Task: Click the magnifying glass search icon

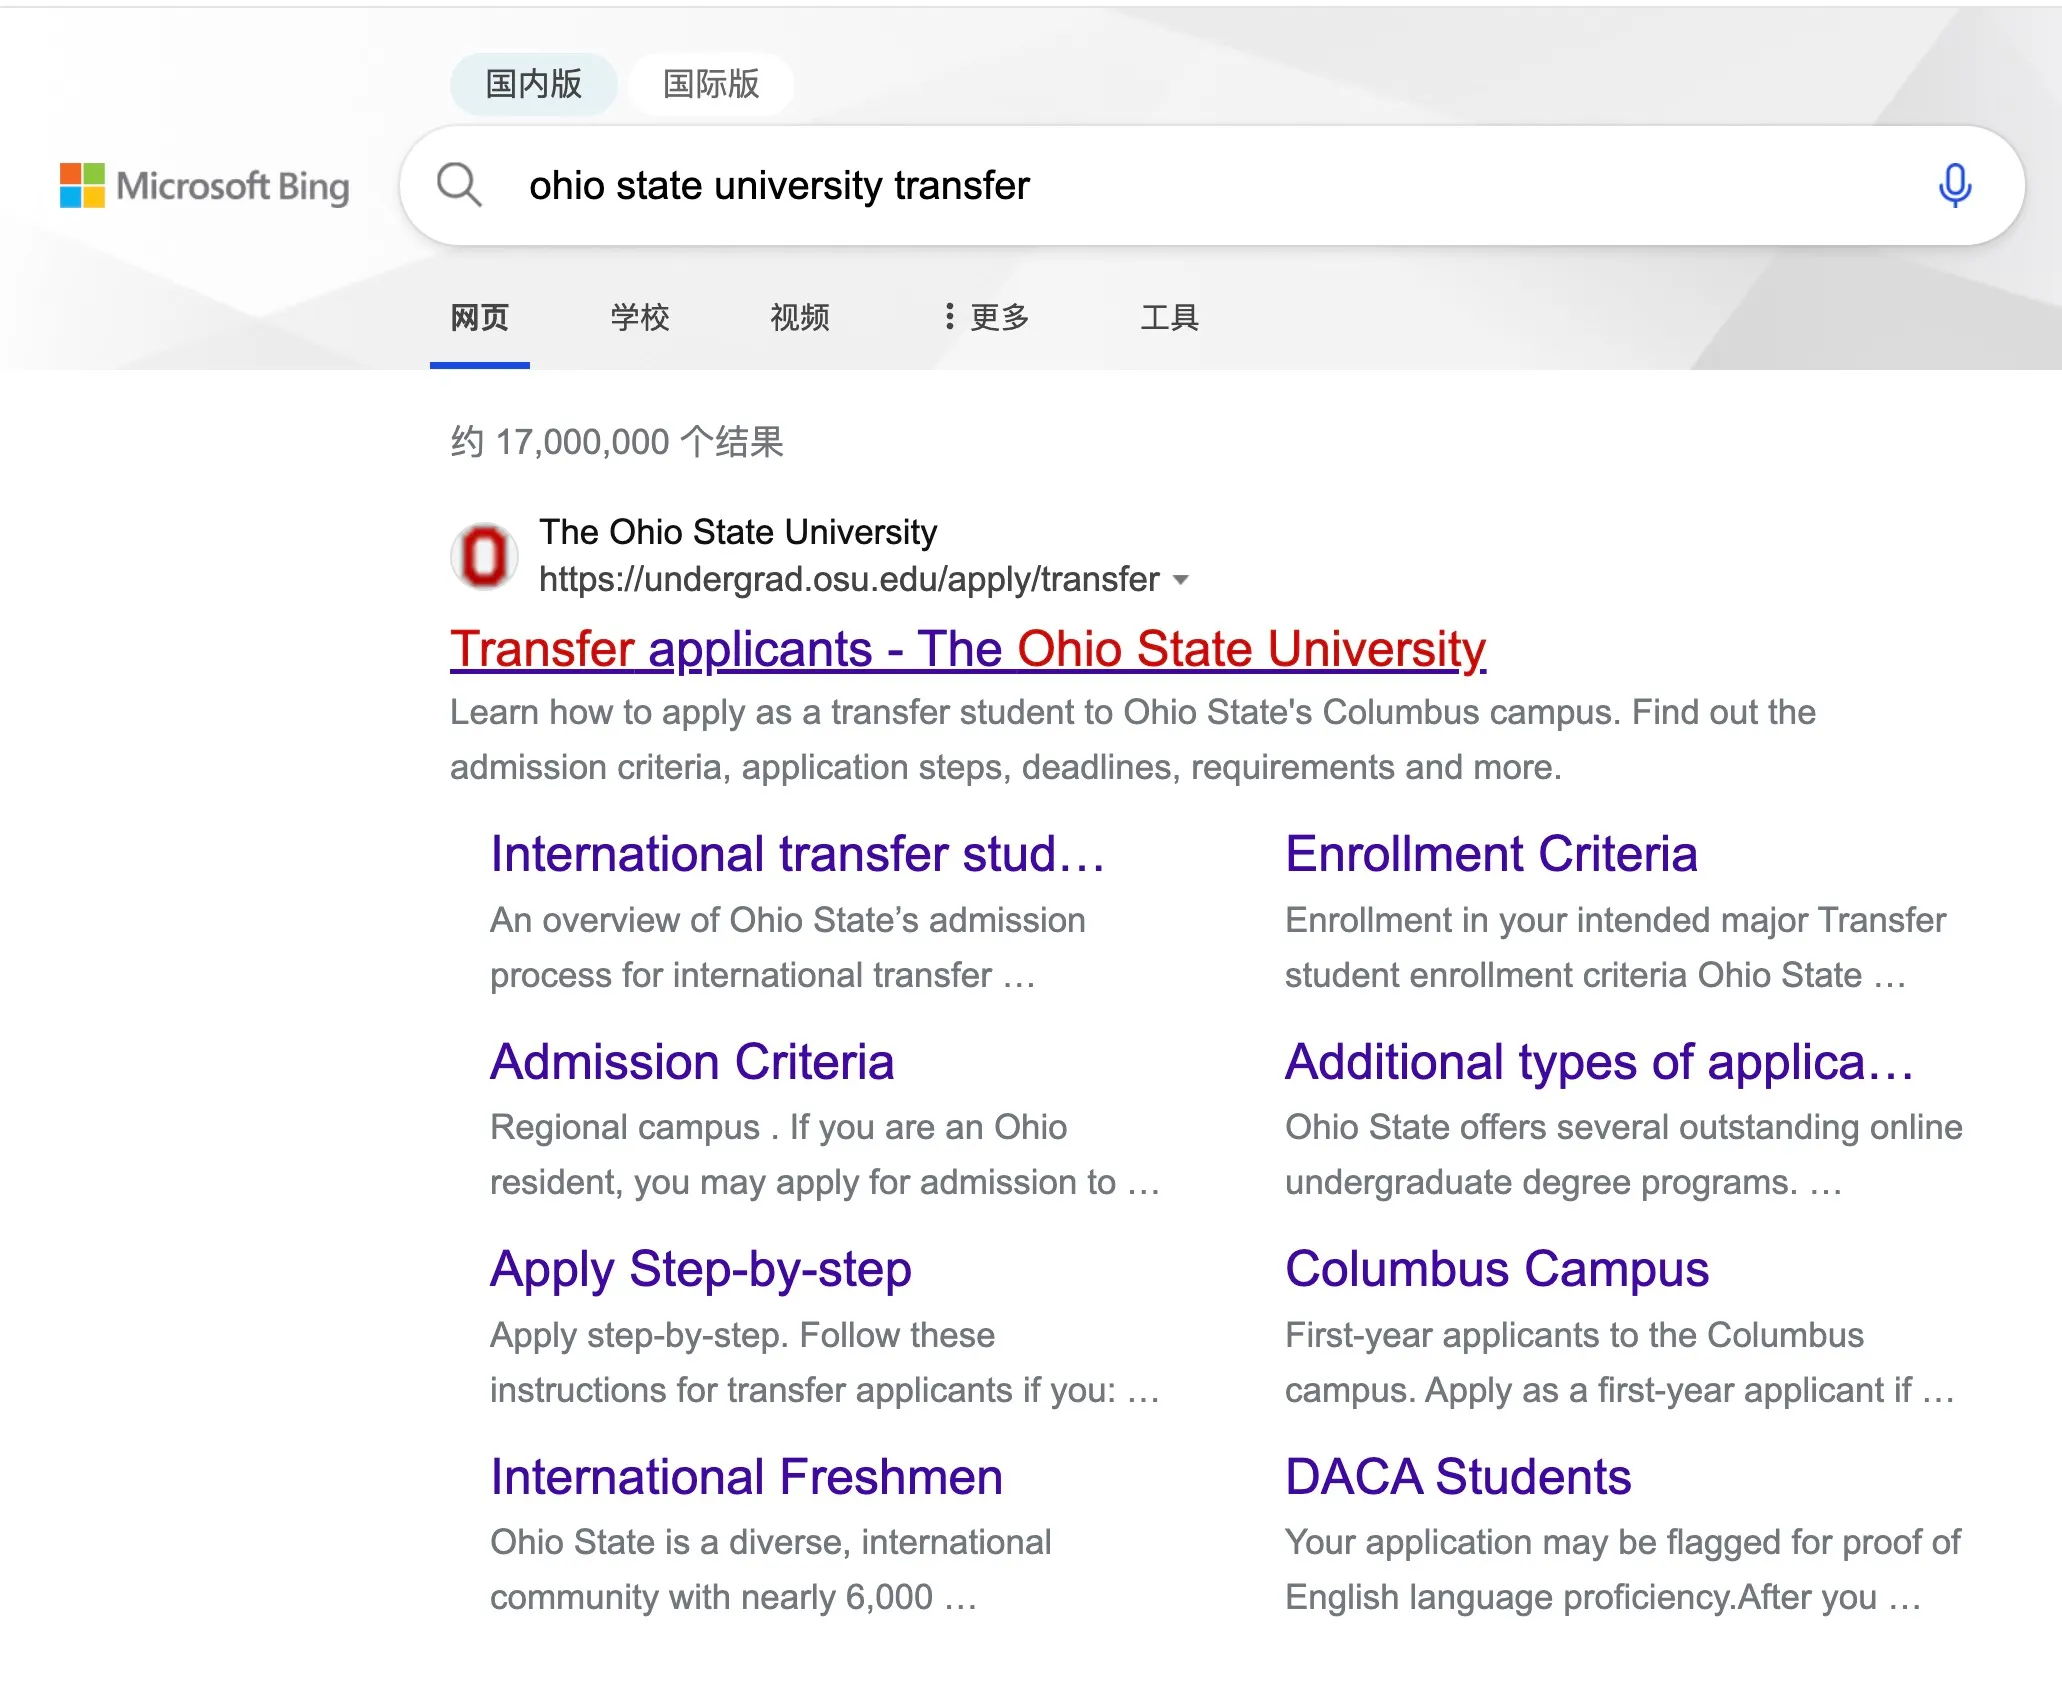Action: click(459, 185)
